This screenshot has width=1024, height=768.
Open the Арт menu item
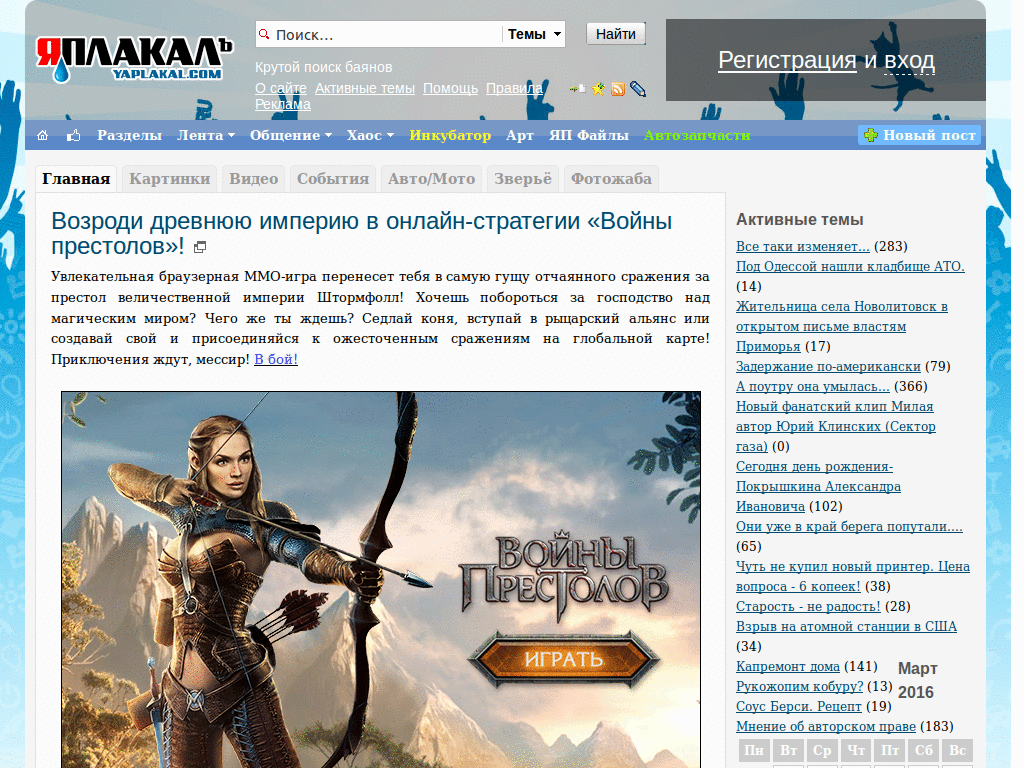pos(520,135)
